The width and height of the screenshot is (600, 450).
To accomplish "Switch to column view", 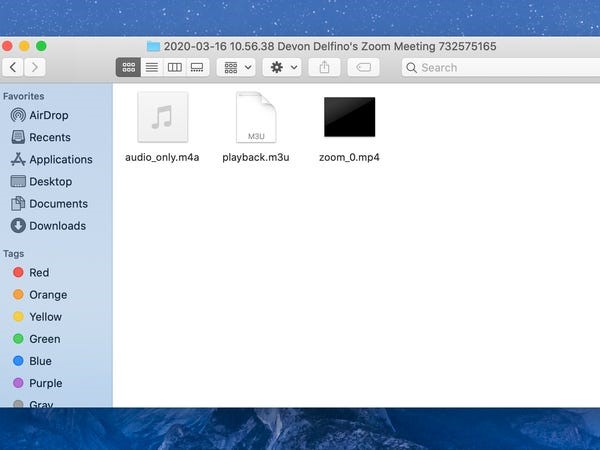I will [x=174, y=67].
